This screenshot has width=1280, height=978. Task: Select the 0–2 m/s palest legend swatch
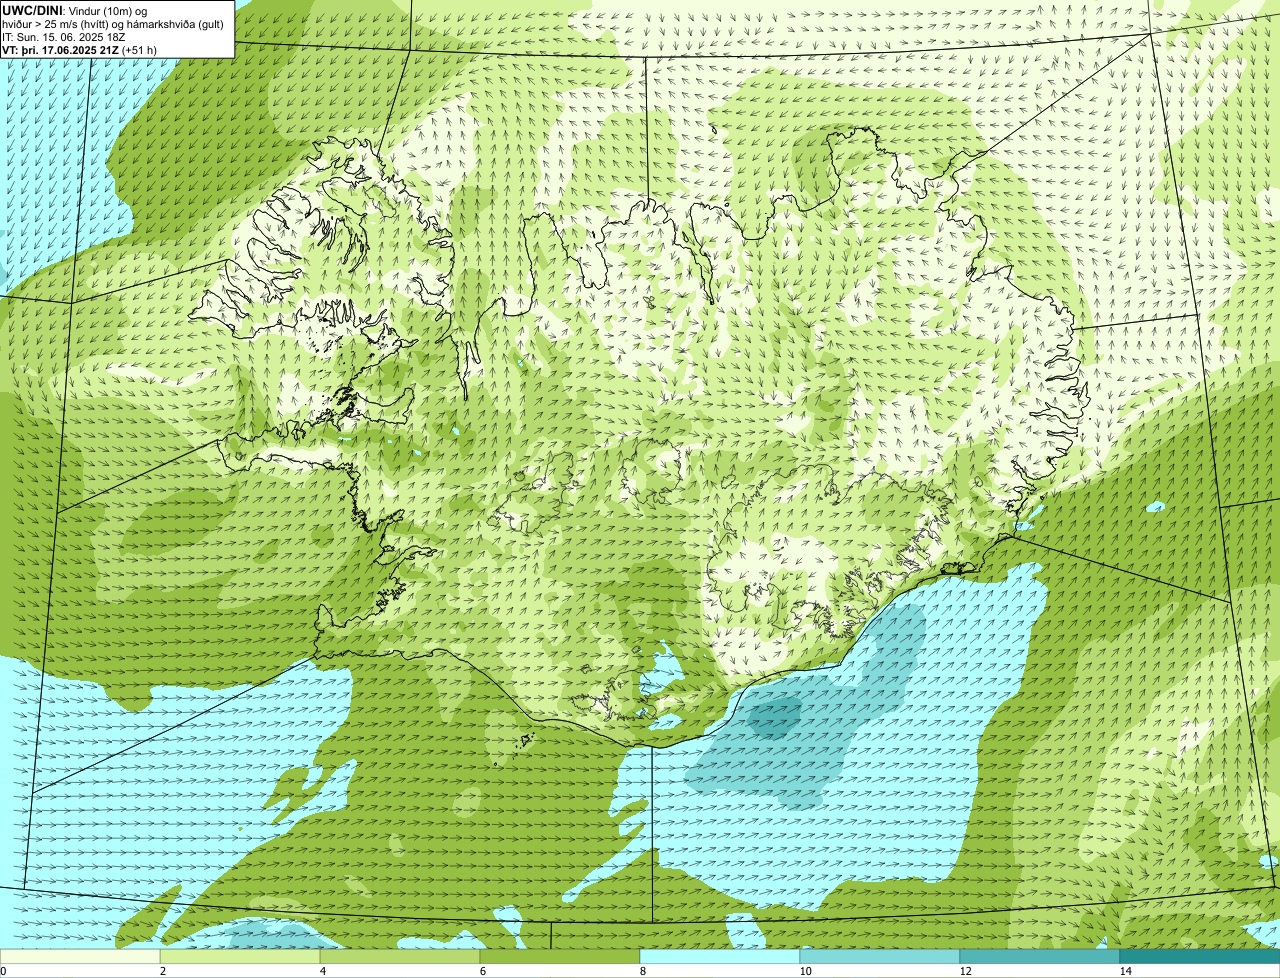(80, 956)
